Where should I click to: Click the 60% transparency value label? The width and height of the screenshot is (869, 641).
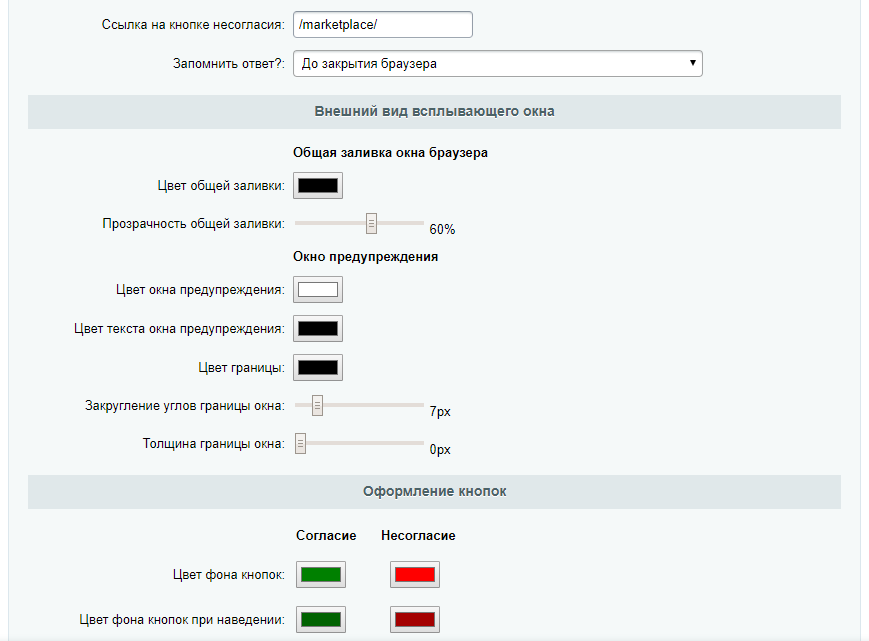point(442,229)
